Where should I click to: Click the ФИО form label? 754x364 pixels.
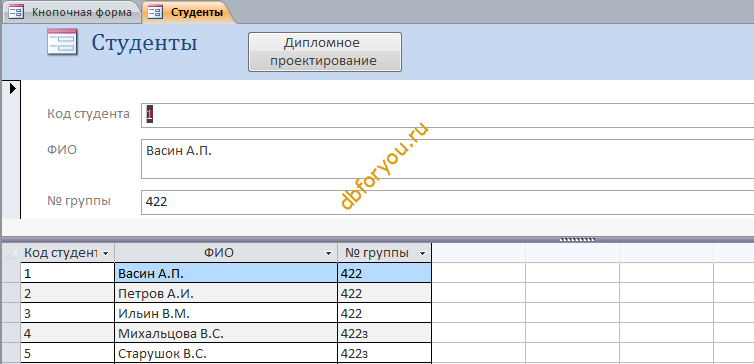point(62,150)
